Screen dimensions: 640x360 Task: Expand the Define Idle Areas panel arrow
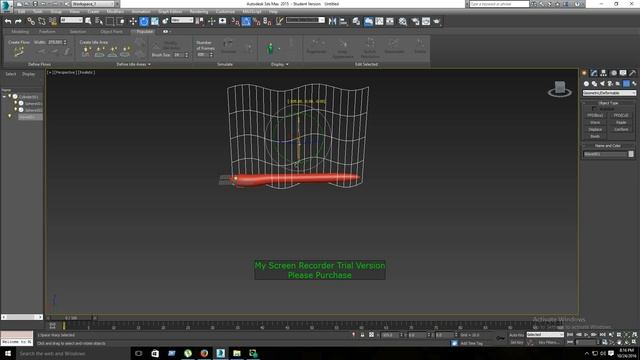pos(149,64)
